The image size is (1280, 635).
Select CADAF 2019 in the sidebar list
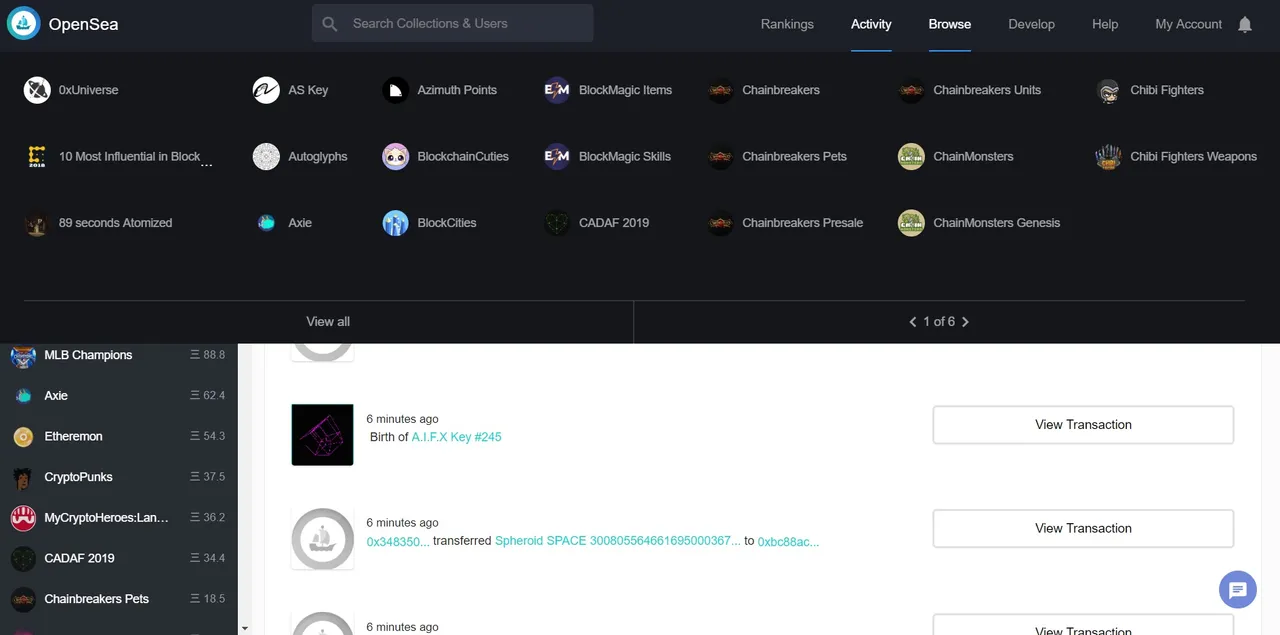[118, 558]
